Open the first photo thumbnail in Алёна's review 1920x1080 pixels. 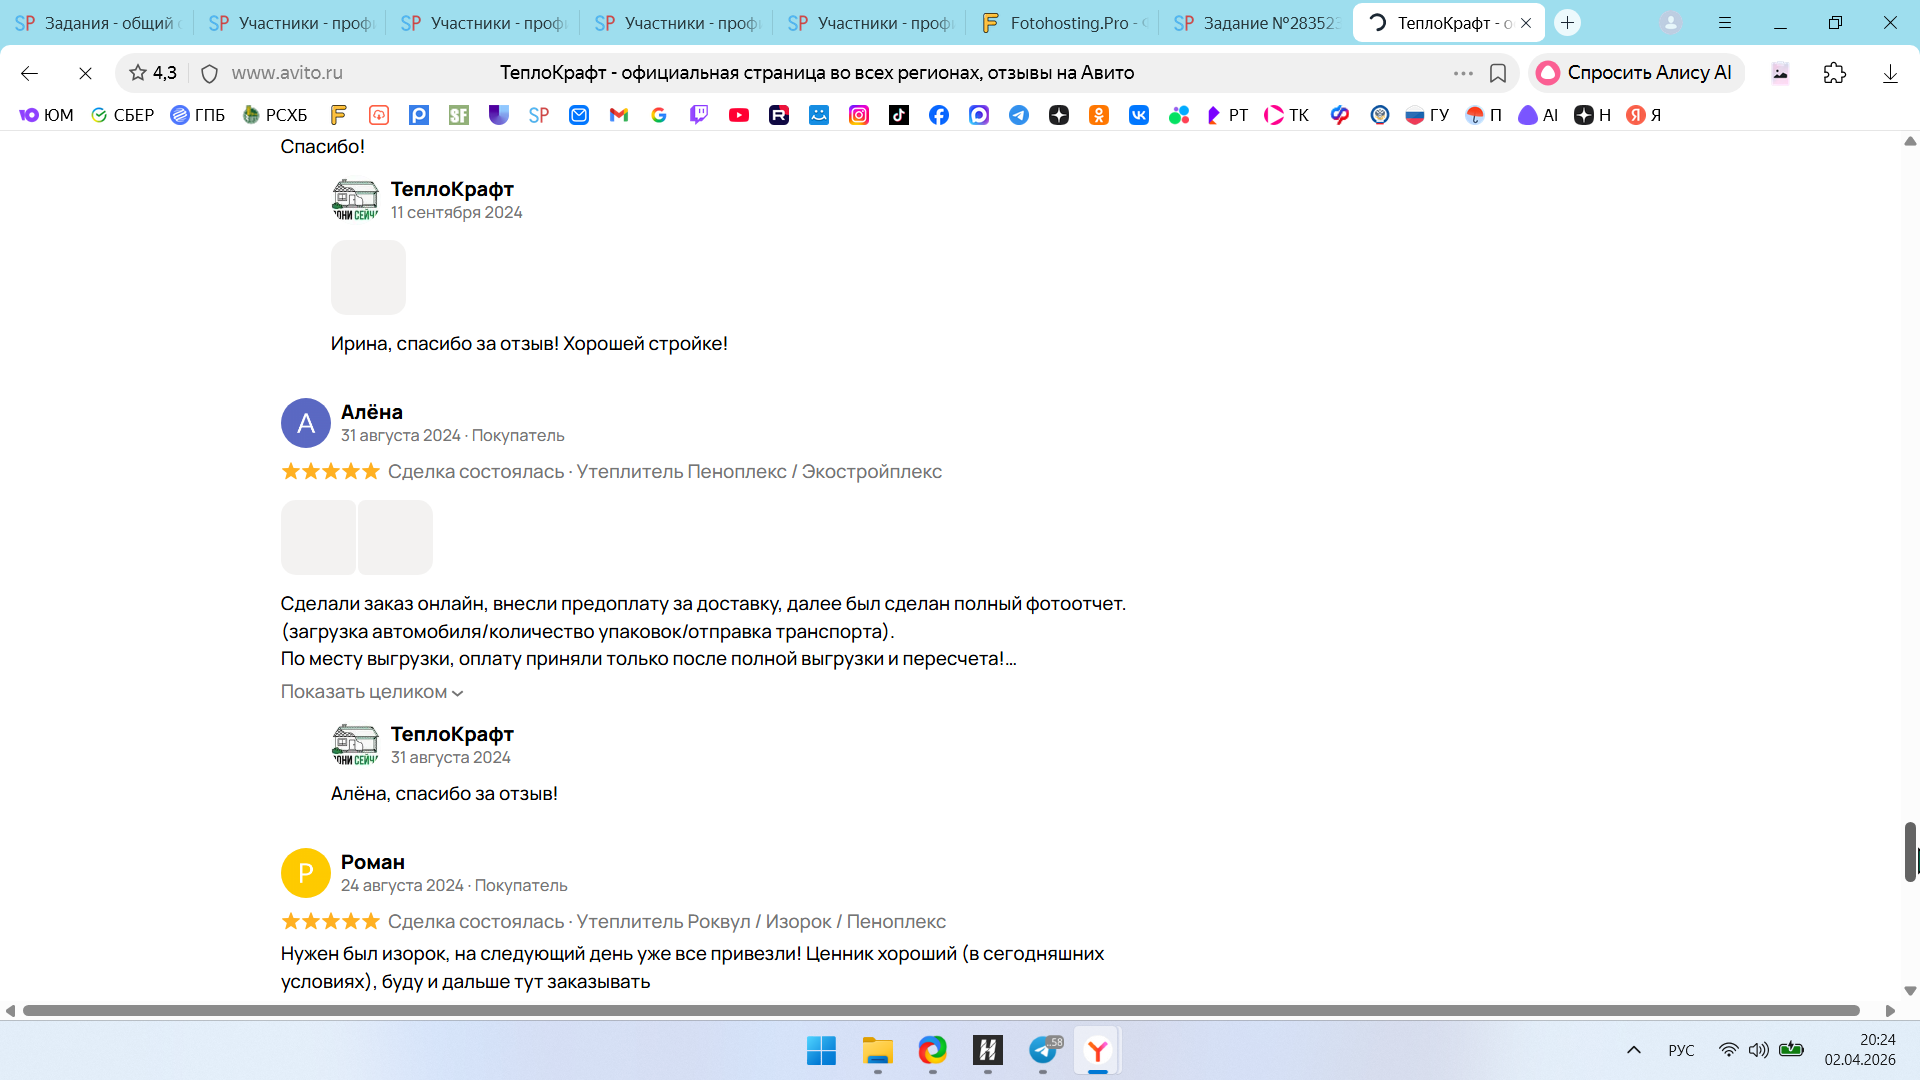(x=318, y=538)
